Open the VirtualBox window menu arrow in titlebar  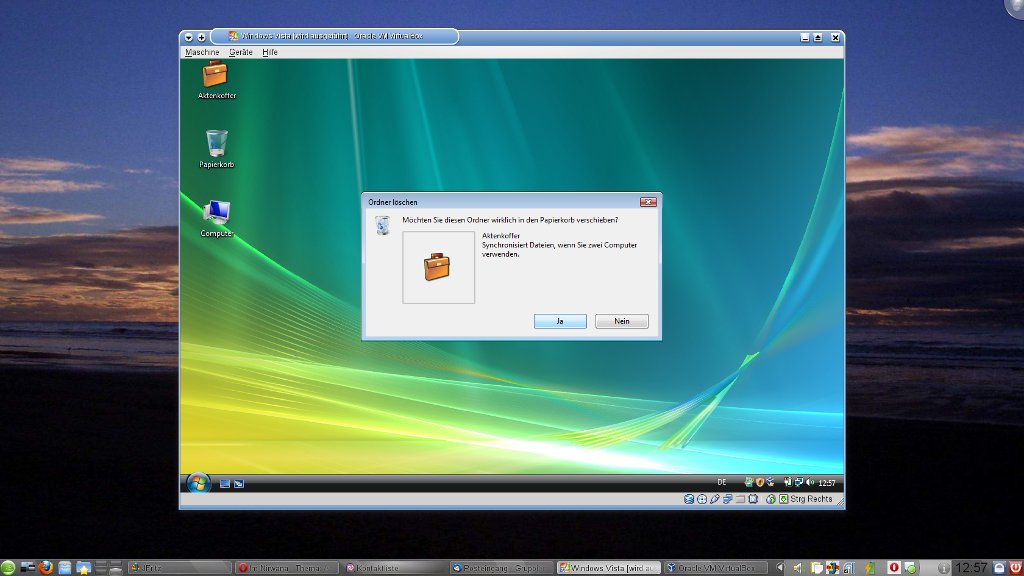189,37
